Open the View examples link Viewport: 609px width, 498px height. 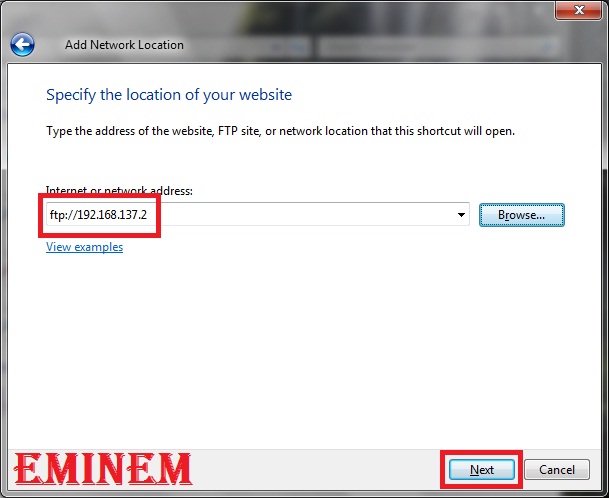(x=84, y=247)
